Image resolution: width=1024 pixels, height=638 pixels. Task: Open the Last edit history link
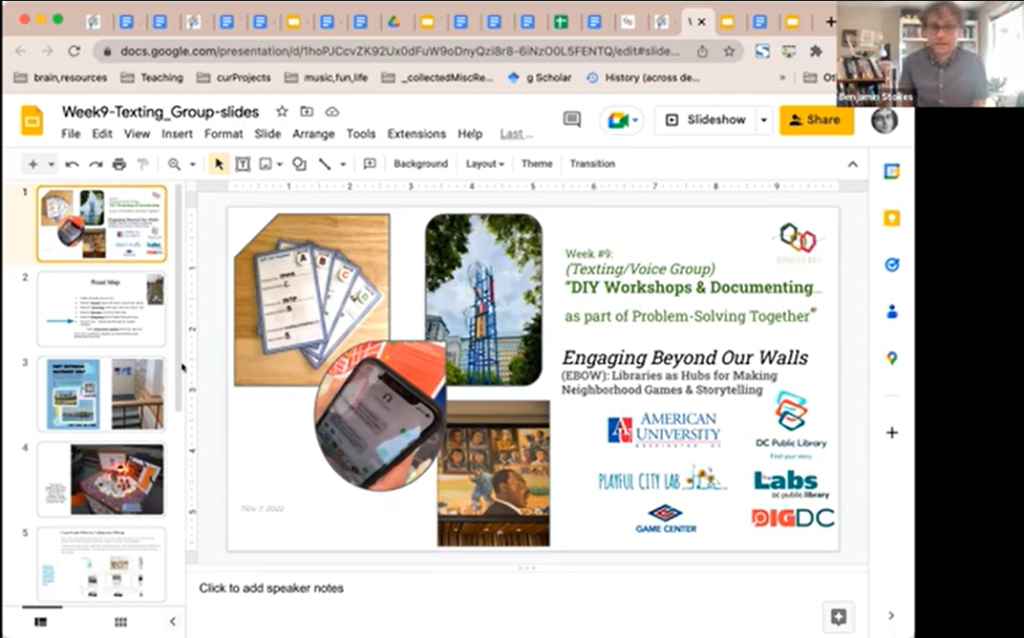click(x=517, y=134)
